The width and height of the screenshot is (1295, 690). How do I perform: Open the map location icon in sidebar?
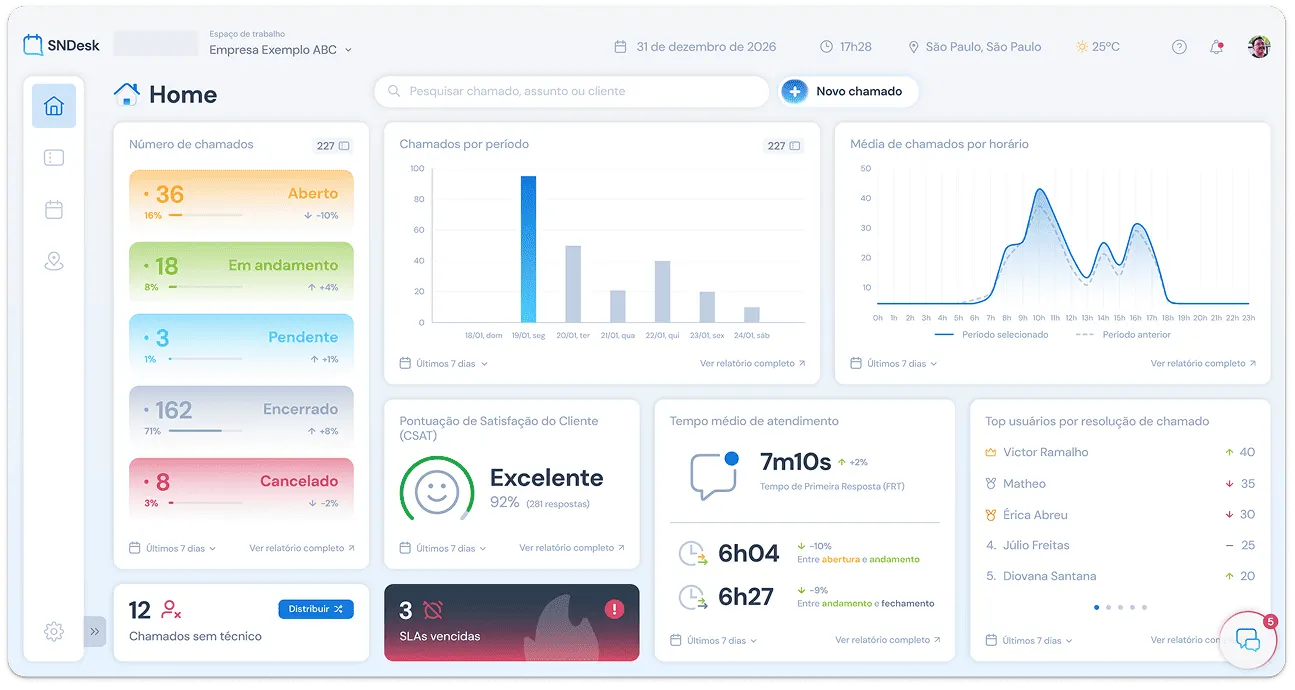(54, 262)
